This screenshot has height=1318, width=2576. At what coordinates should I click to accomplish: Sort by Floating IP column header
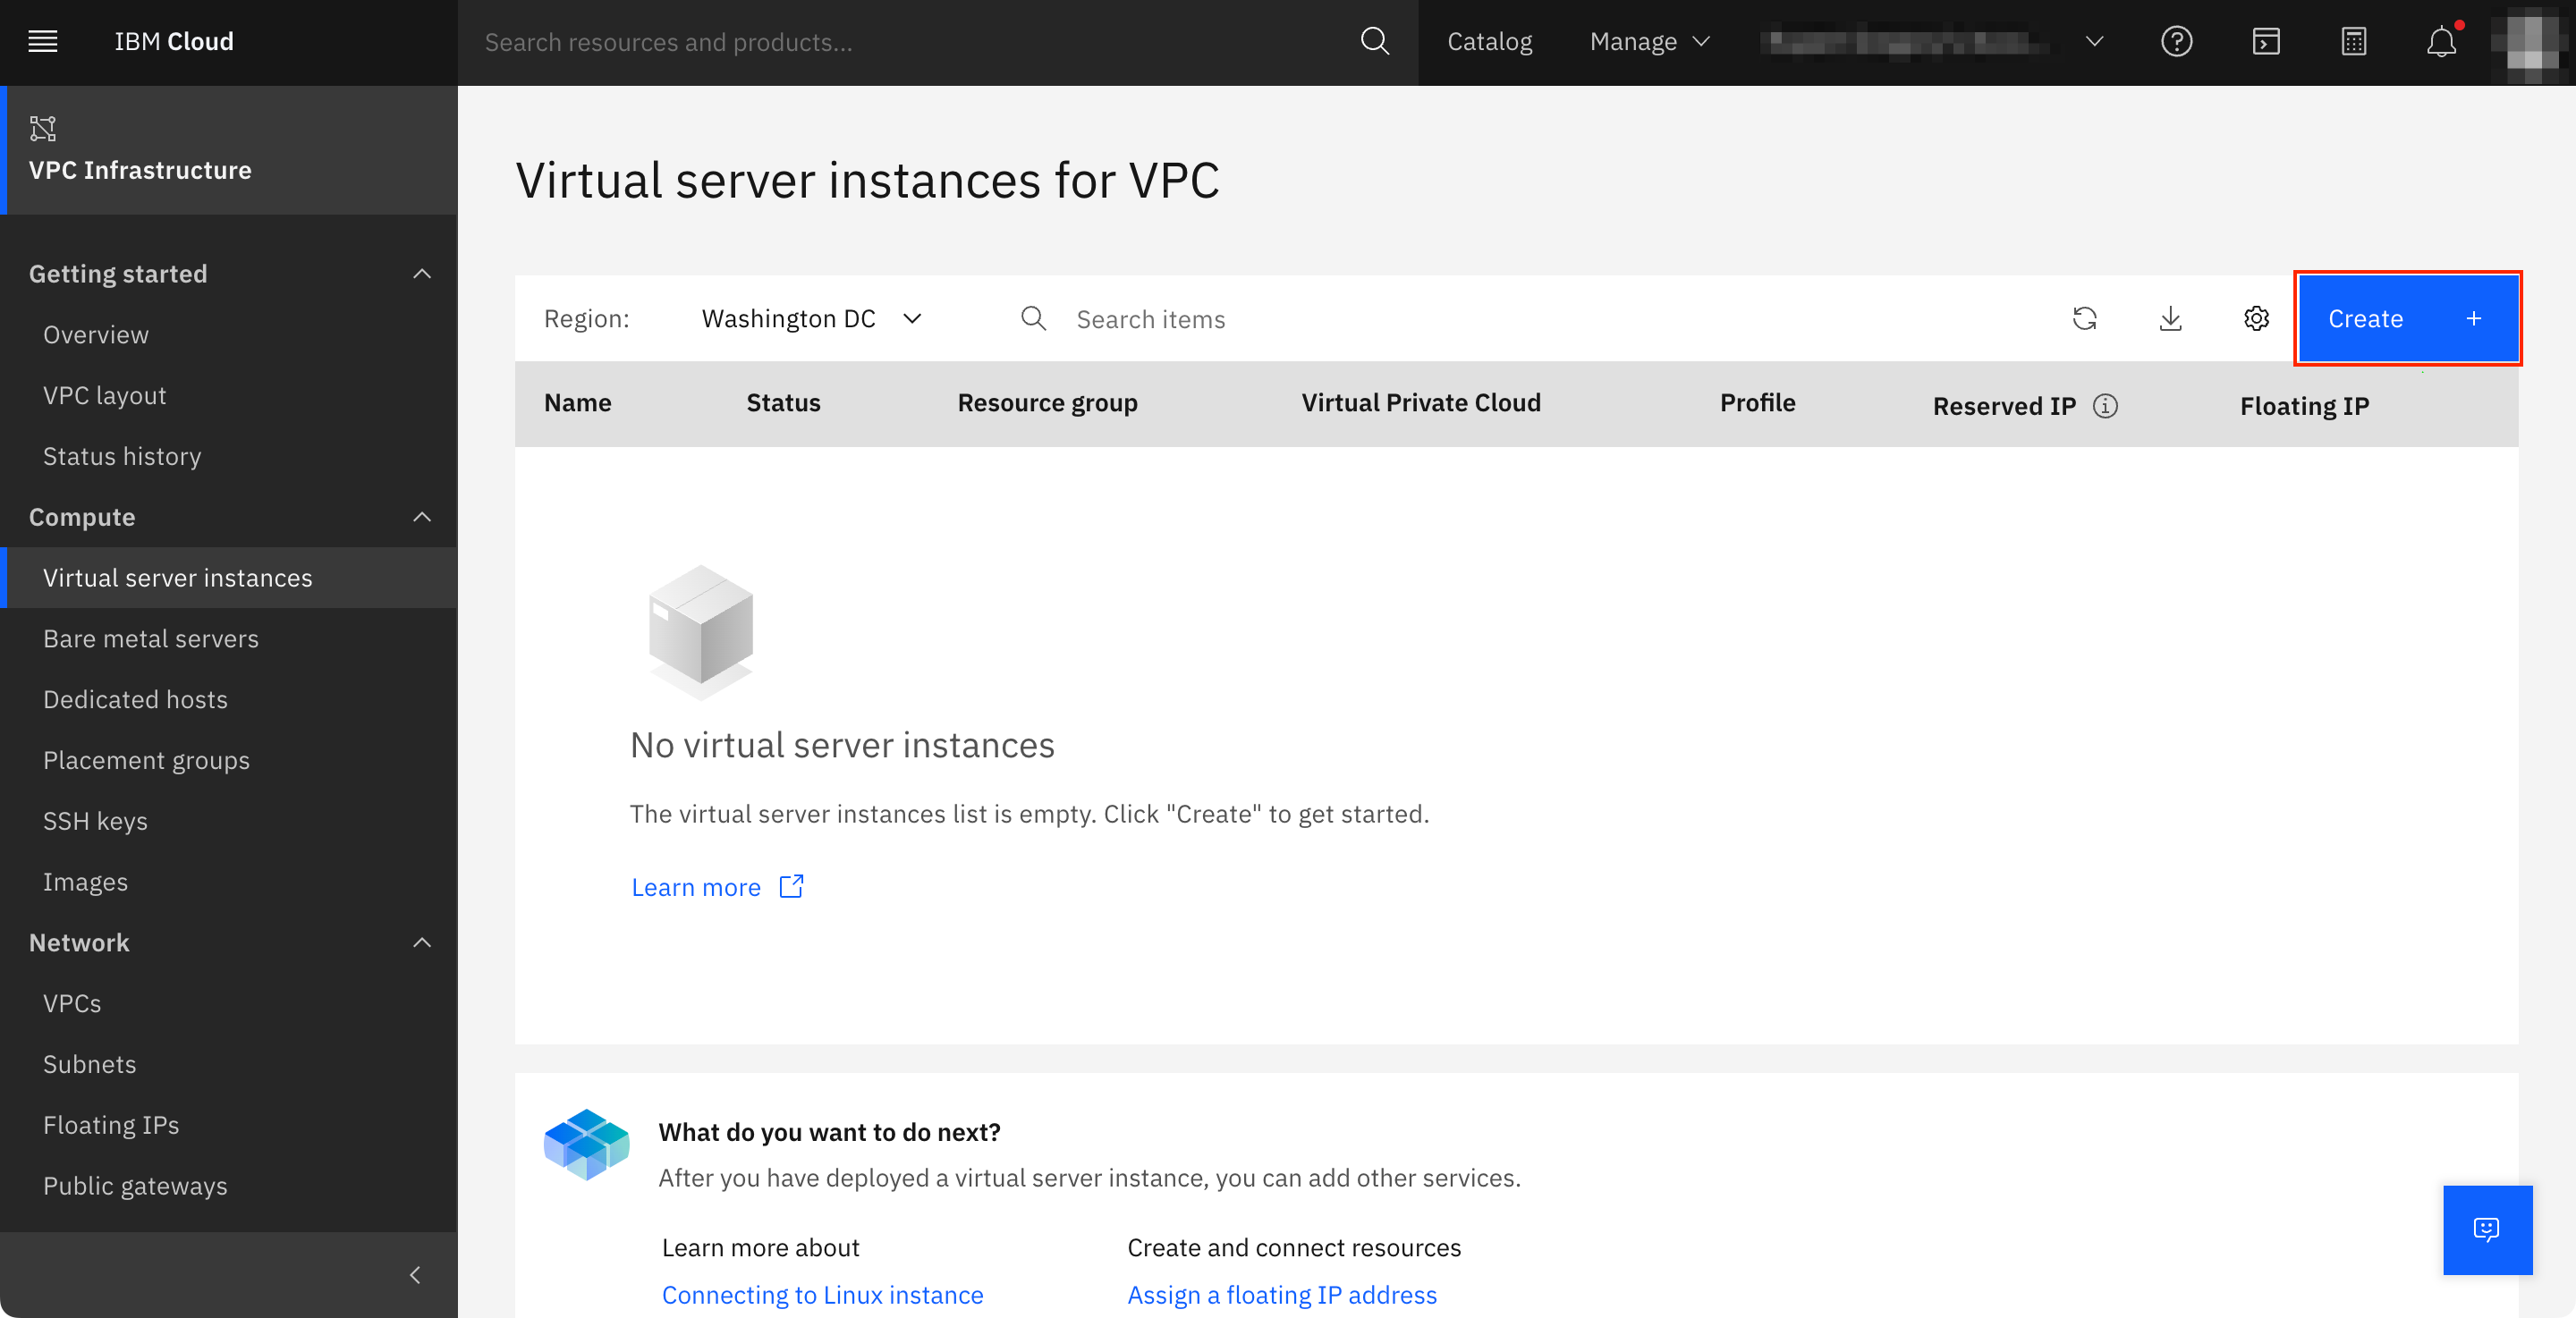coord(2304,406)
